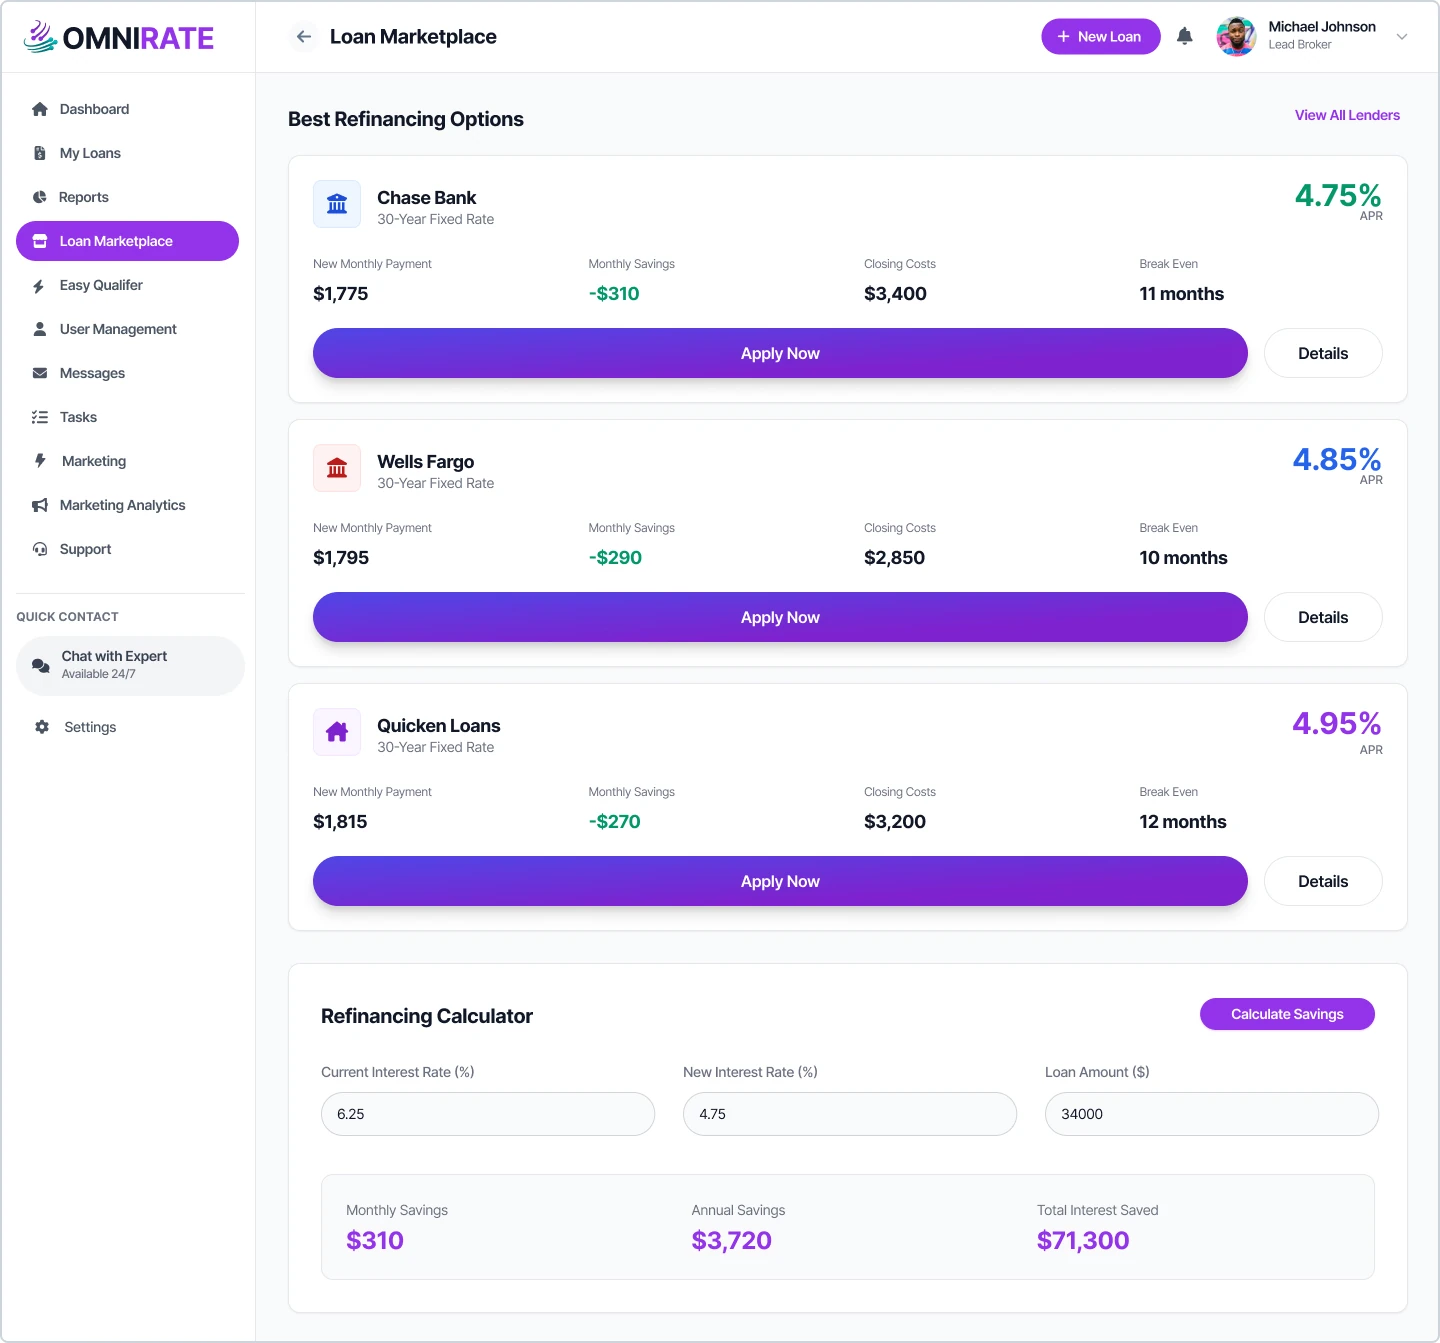Open Support page
1440x1343 pixels.
pyautogui.click(x=127, y=549)
